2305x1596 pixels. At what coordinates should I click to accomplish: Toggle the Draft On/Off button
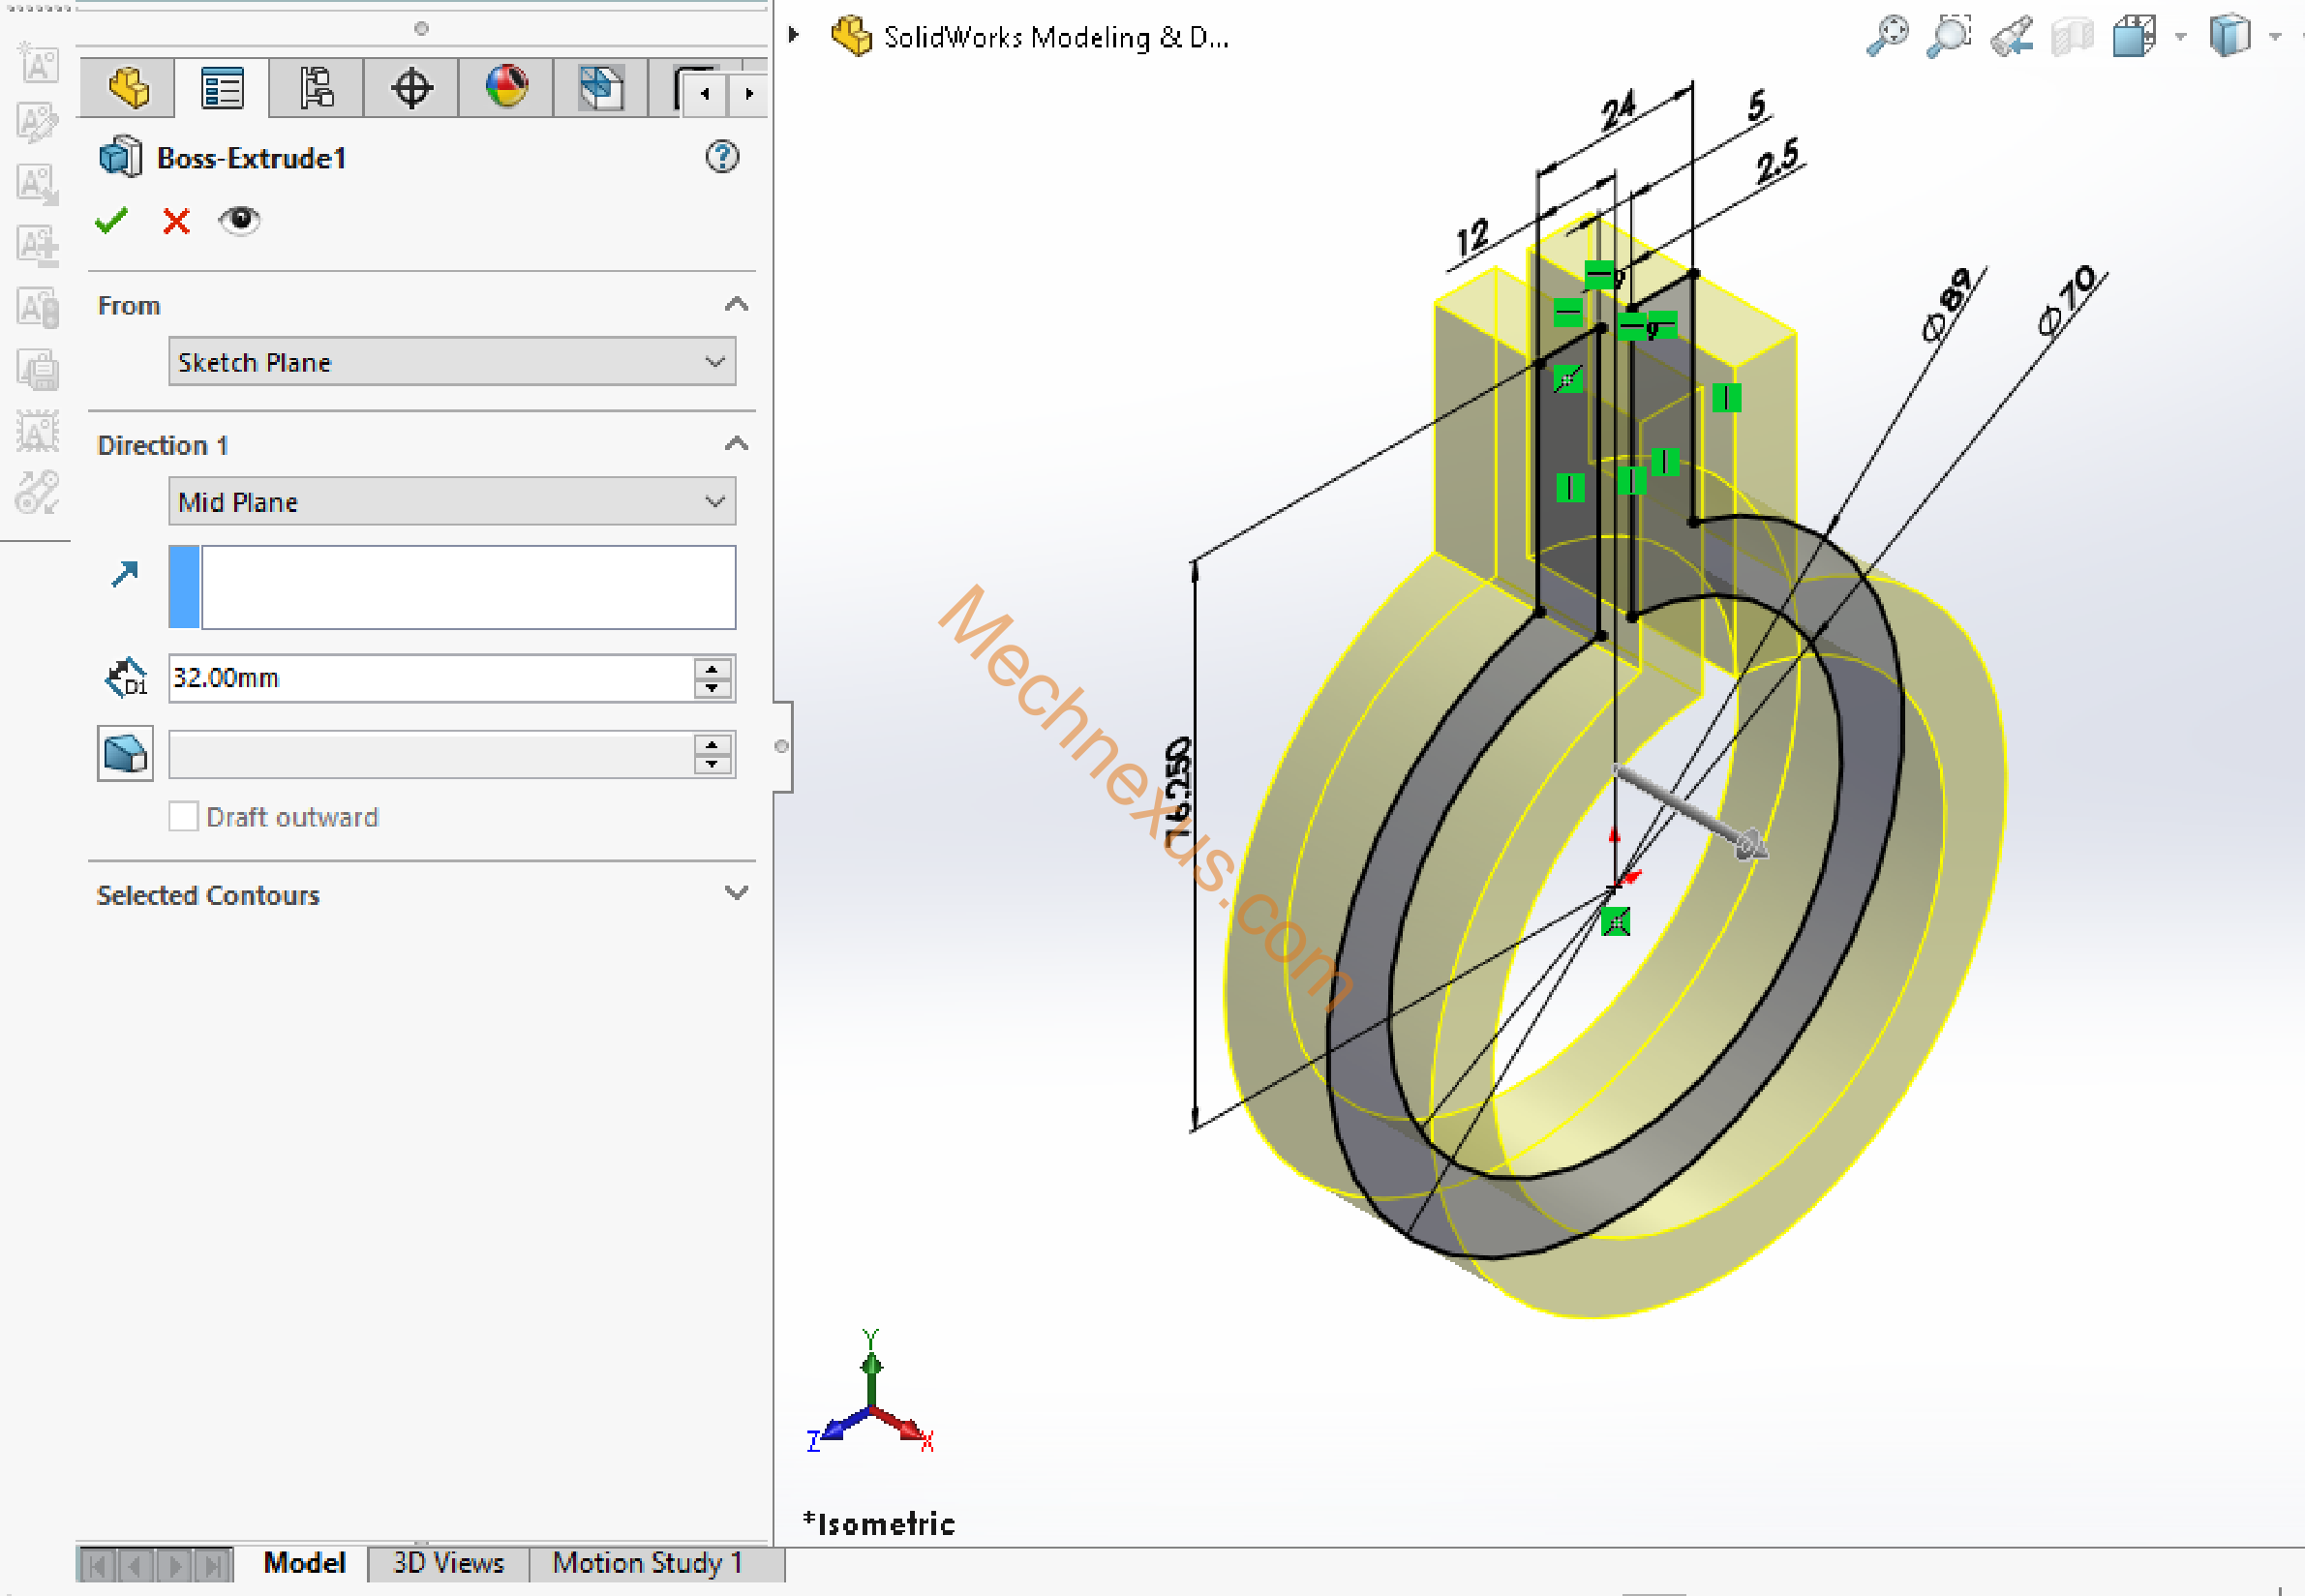tap(125, 753)
